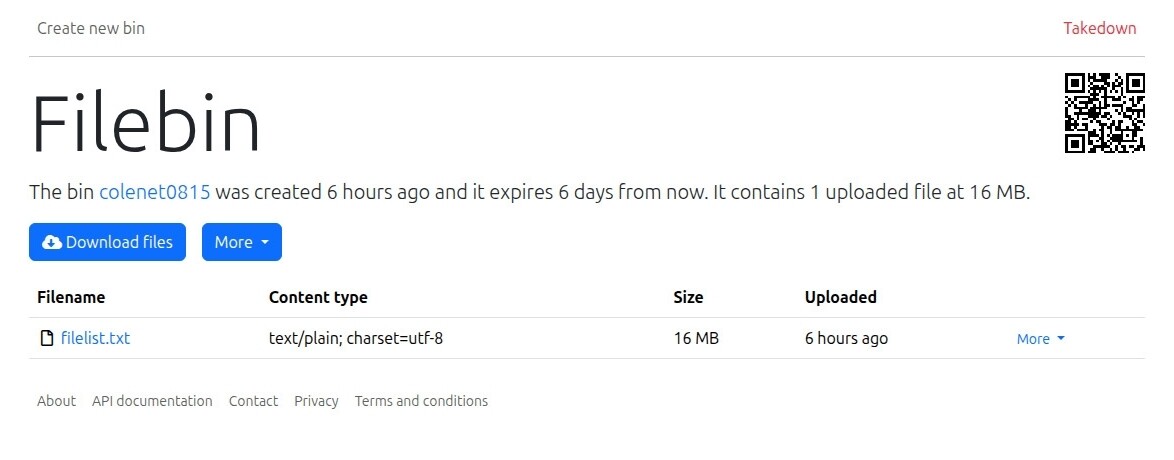Click the QR code image
This screenshot has height=460, width=1174.
pos(1104,112)
